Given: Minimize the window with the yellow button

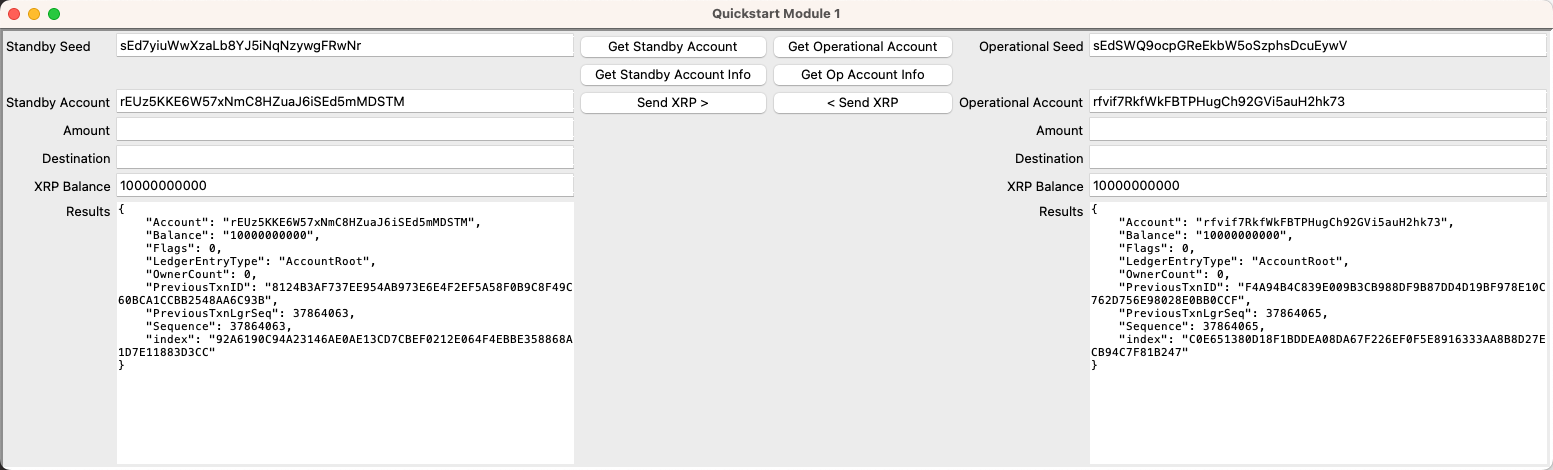Looking at the screenshot, I should point(33,14).
